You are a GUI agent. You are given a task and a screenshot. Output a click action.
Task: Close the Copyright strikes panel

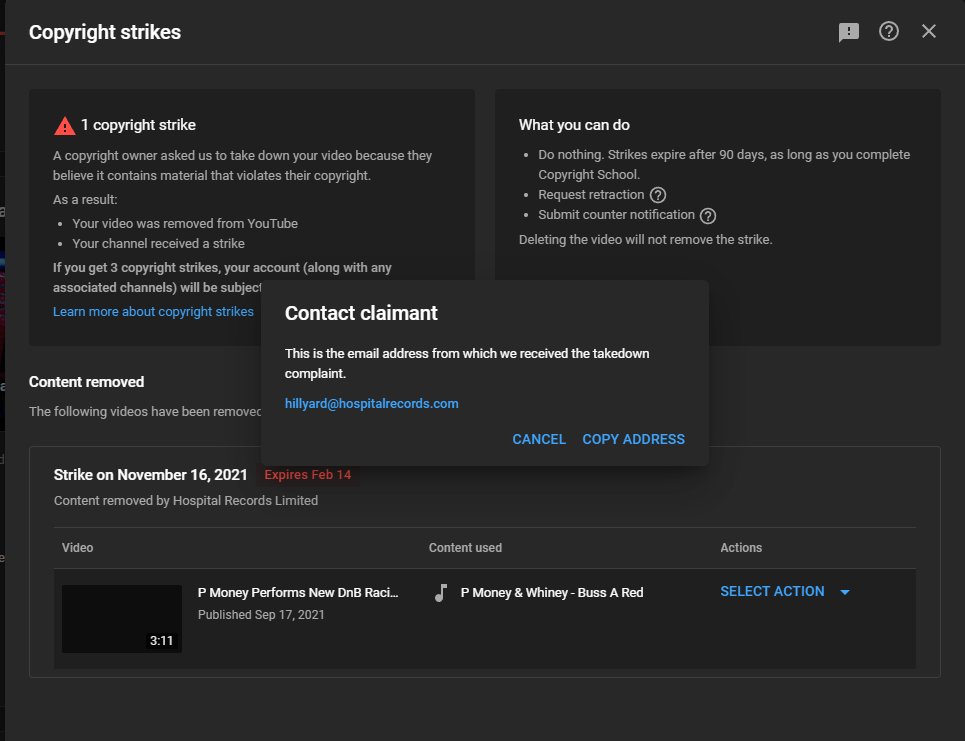click(x=929, y=31)
